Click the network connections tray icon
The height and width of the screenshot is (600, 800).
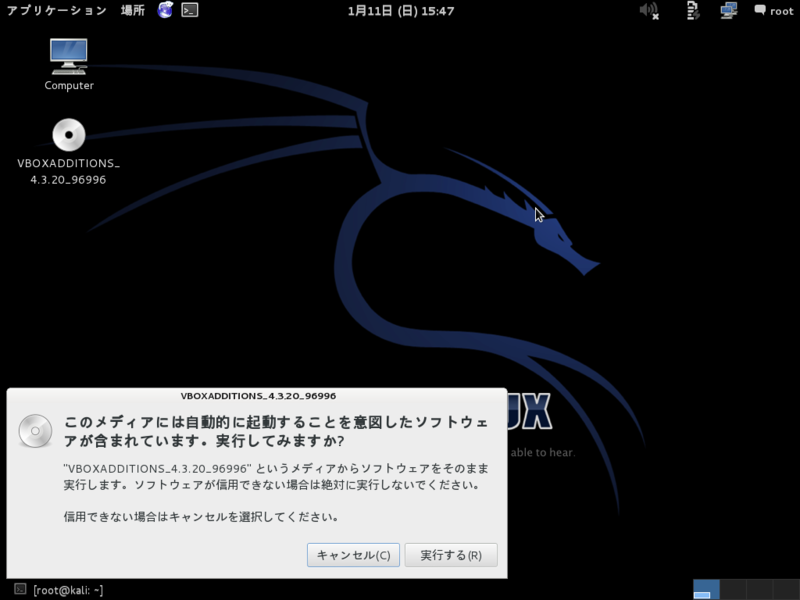[727, 12]
